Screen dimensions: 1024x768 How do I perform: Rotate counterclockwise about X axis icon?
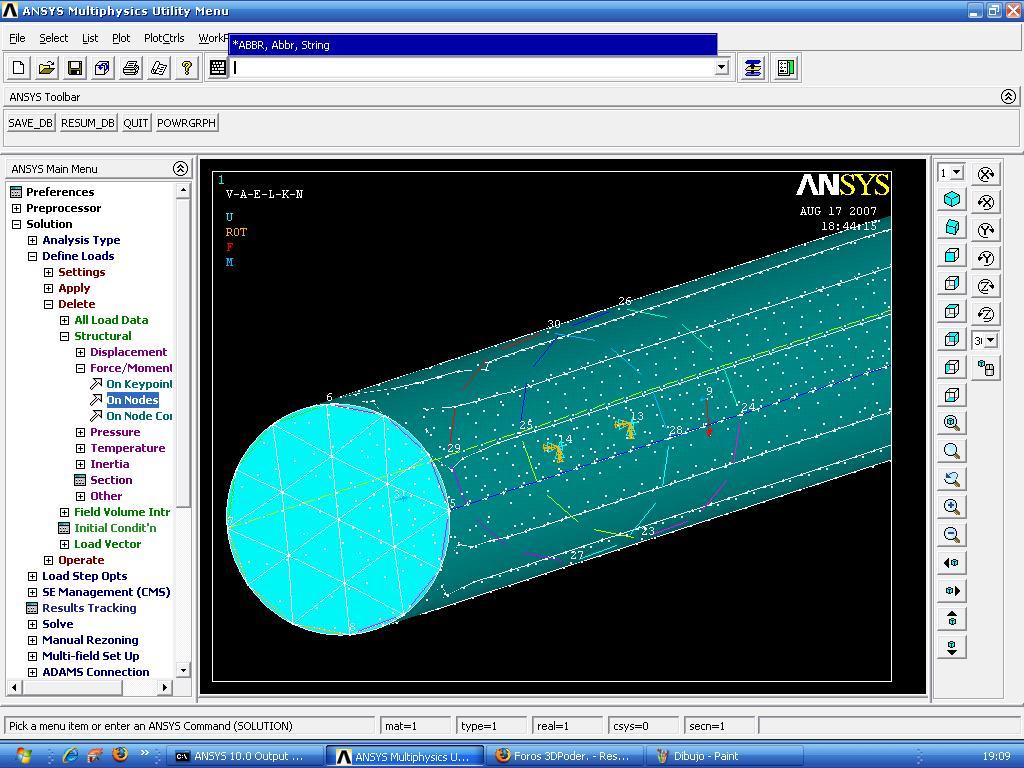pos(985,202)
